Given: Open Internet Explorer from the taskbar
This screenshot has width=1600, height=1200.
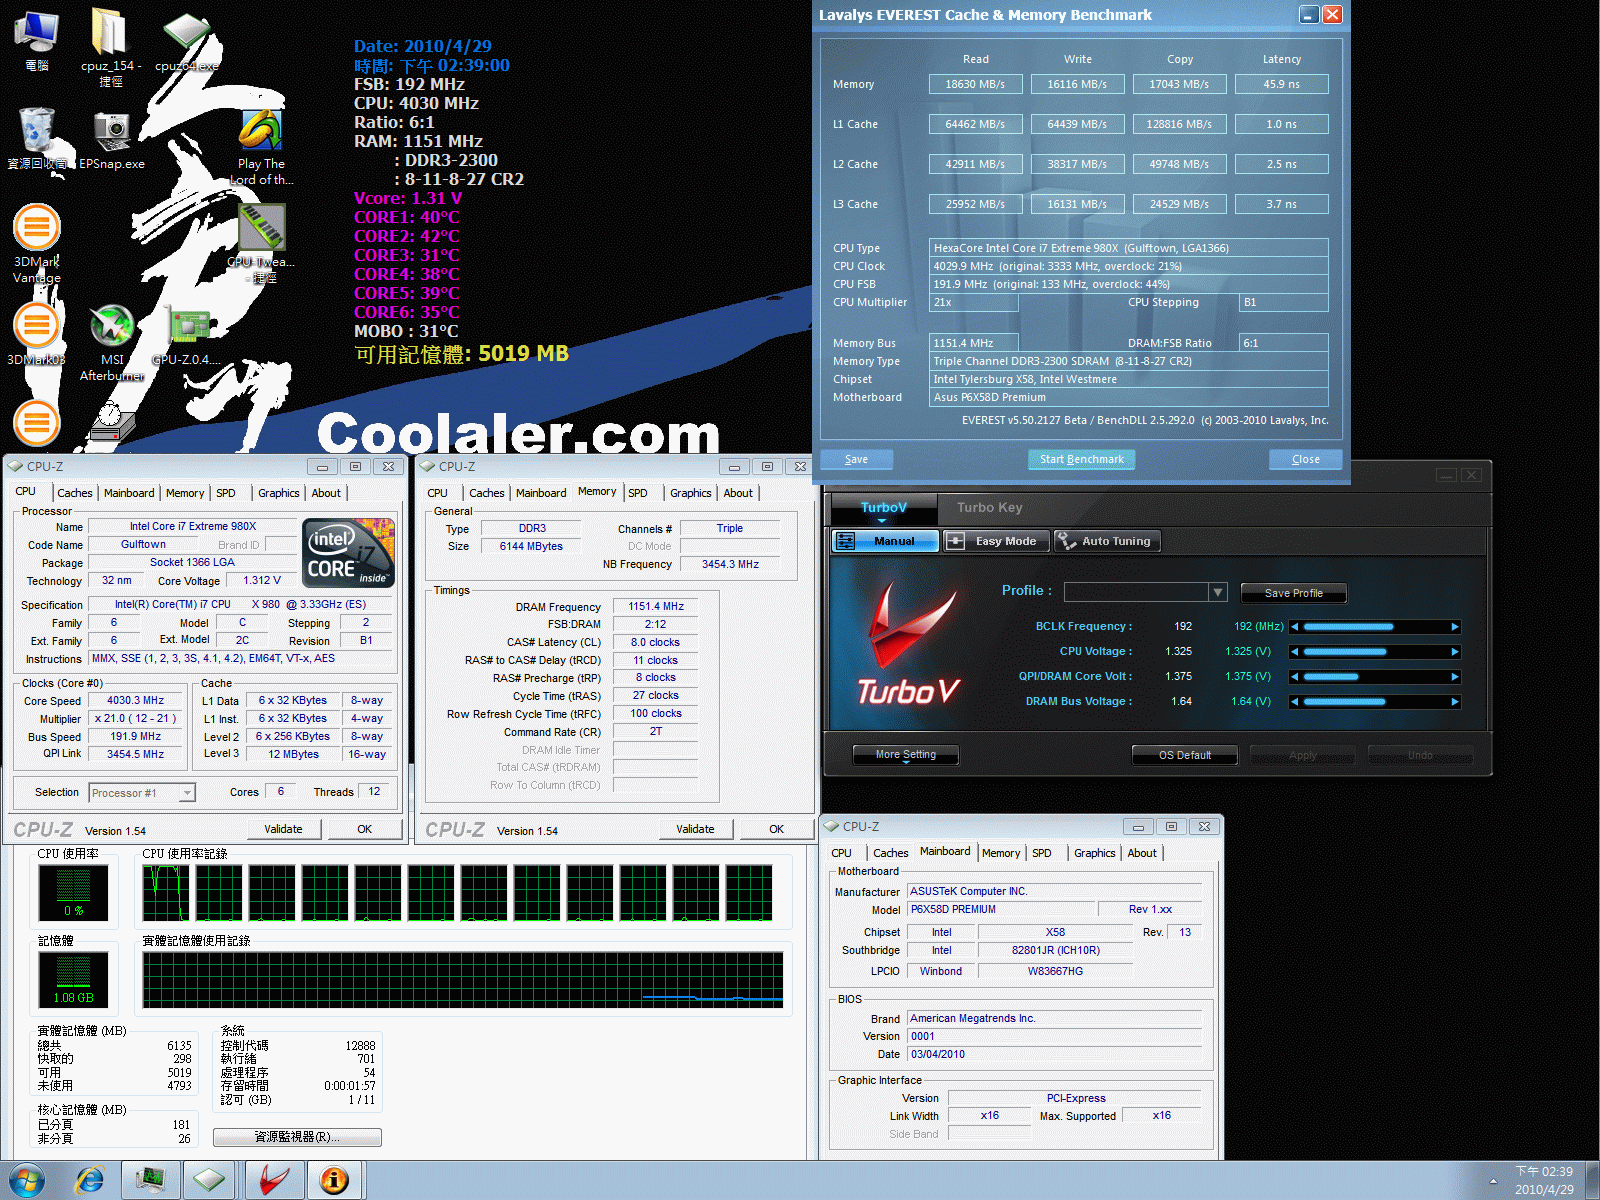Looking at the screenshot, I should click(90, 1180).
